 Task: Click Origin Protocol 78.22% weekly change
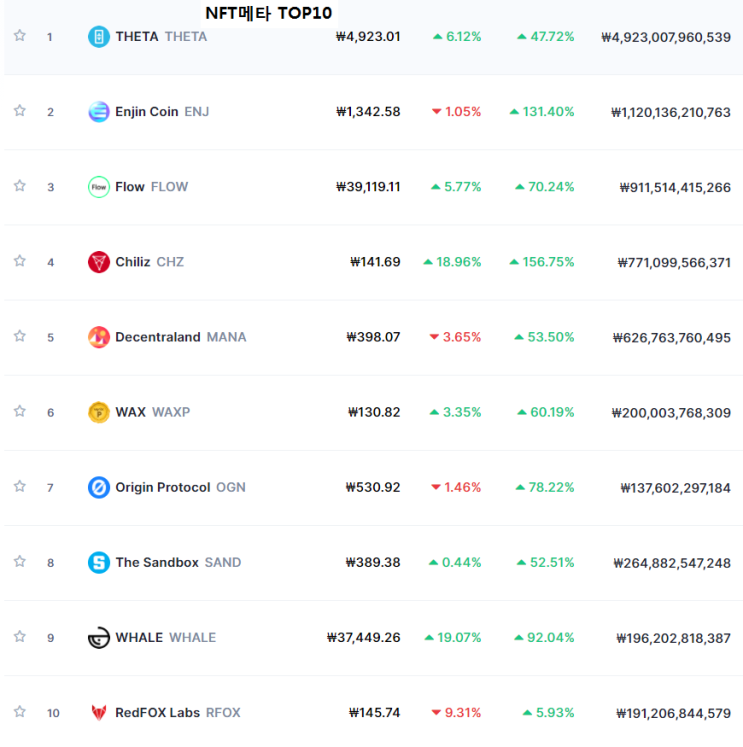coord(545,487)
